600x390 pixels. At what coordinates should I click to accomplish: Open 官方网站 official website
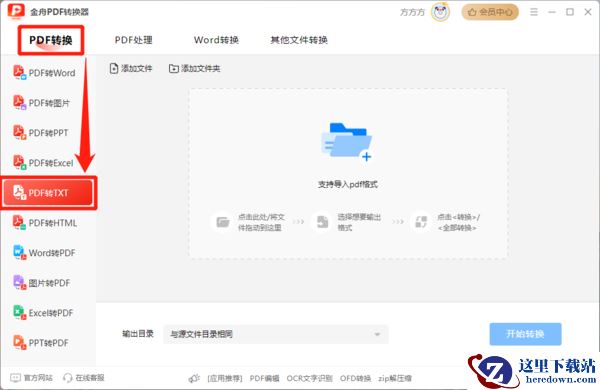pyautogui.click(x=31, y=378)
